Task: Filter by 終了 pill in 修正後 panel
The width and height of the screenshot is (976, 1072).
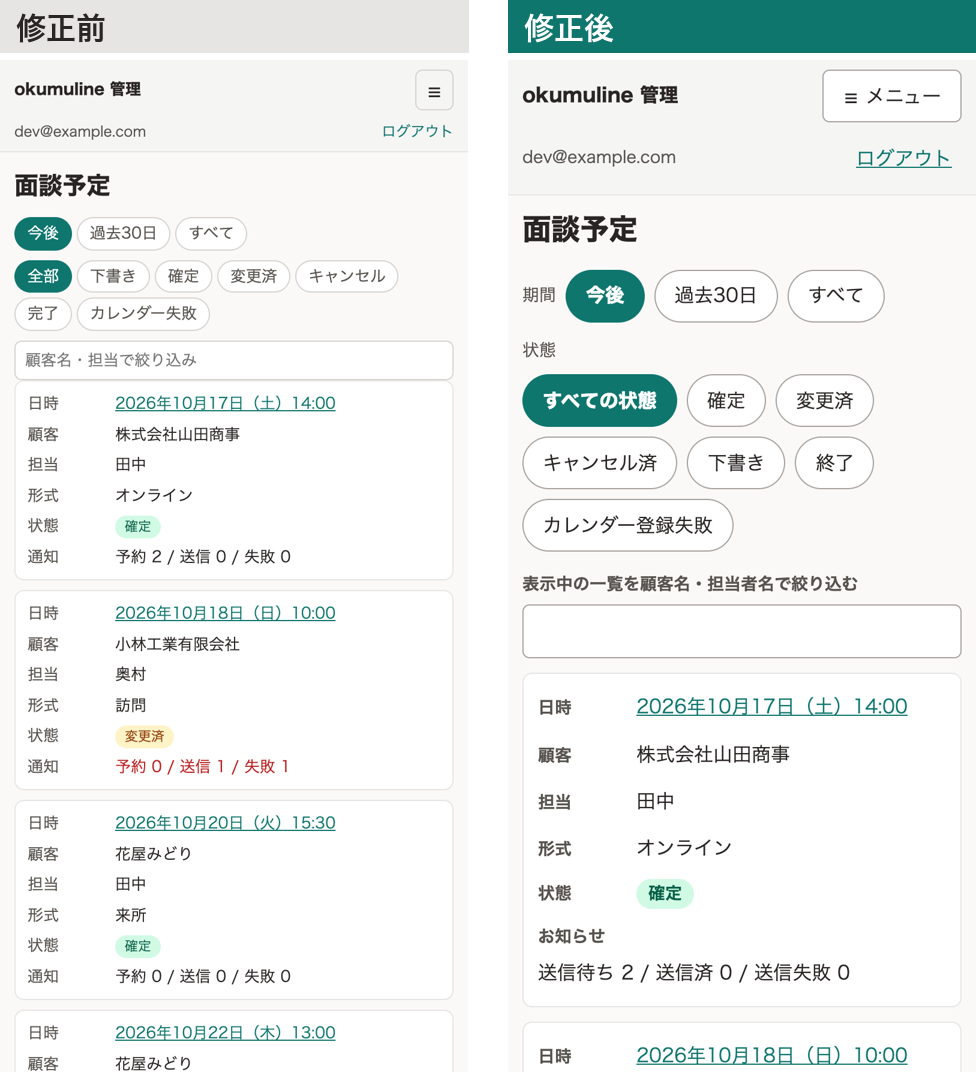Action: point(834,463)
